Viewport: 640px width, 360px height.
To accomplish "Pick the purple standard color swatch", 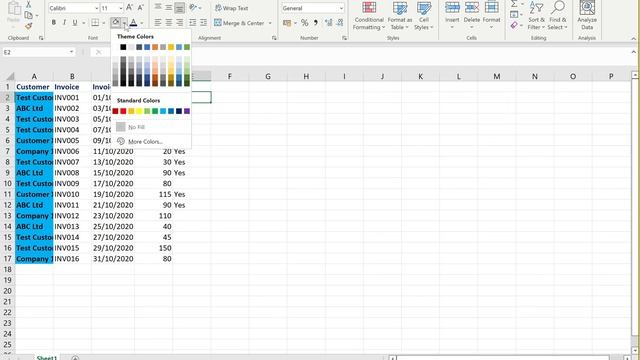I will [x=187, y=111].
